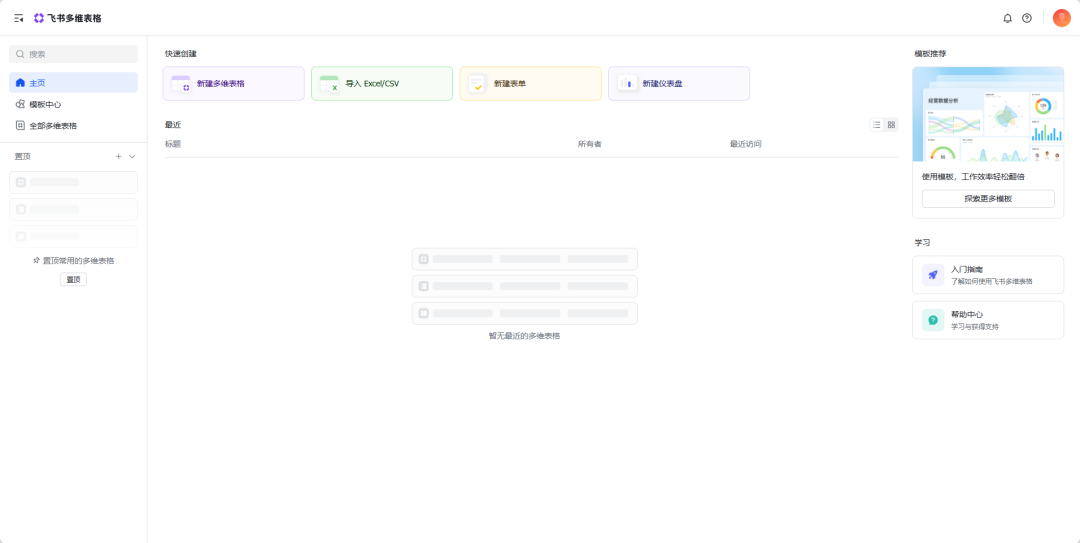Click the green 帮助中心 icon

pos(932,320)
